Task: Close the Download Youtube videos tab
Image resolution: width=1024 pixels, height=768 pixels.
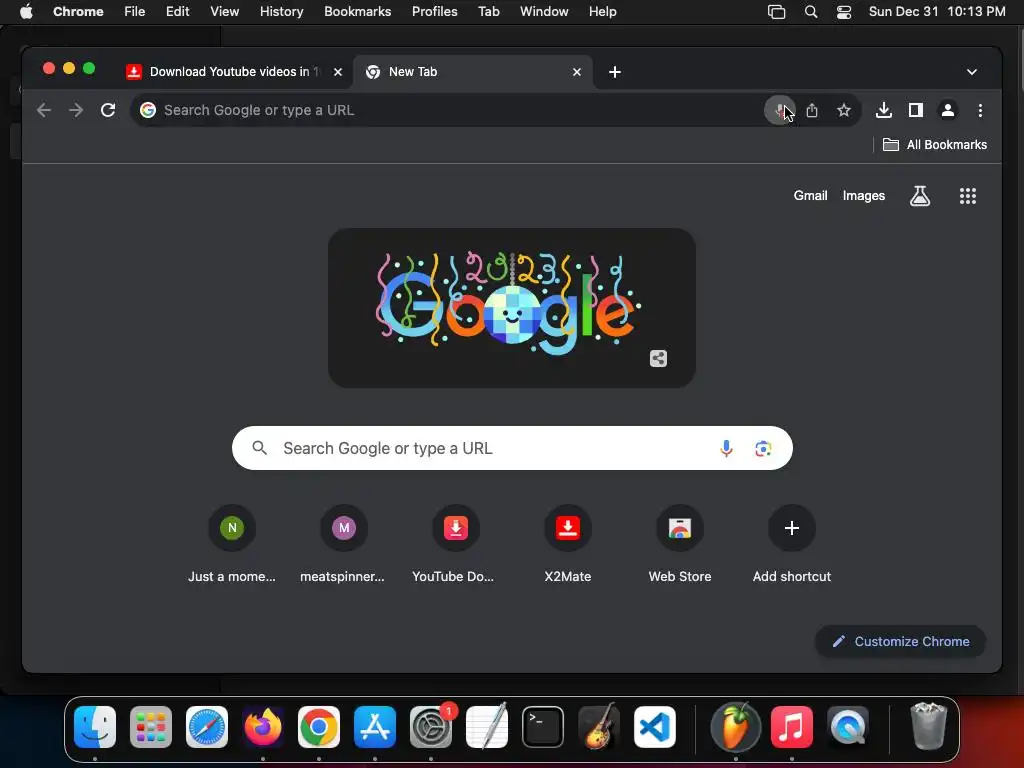Action: [x=338, y=72]
